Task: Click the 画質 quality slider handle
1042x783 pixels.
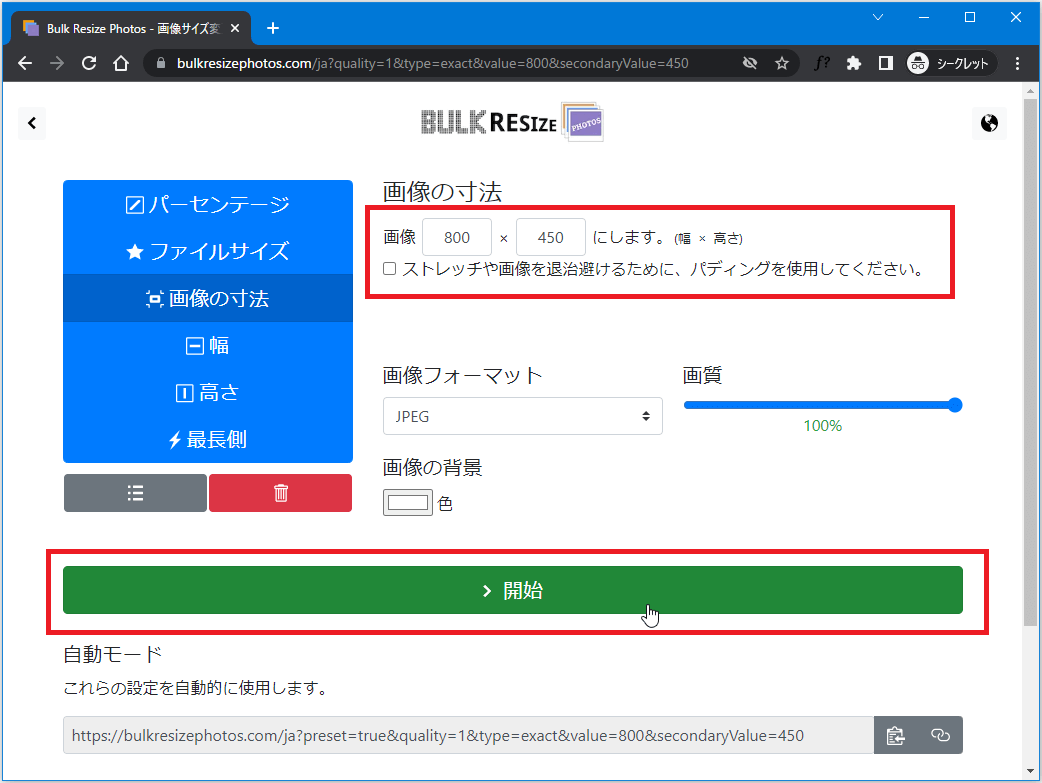Action: [954, 405]
